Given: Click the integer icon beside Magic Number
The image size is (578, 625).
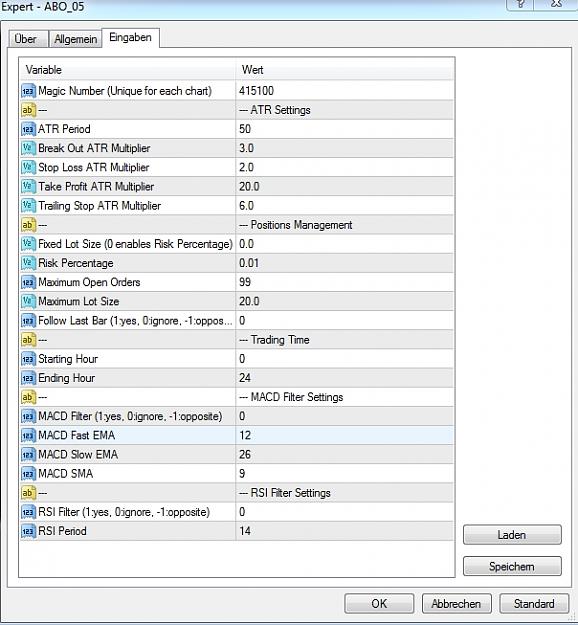Looking at the screenshot, I should point(28,91).
